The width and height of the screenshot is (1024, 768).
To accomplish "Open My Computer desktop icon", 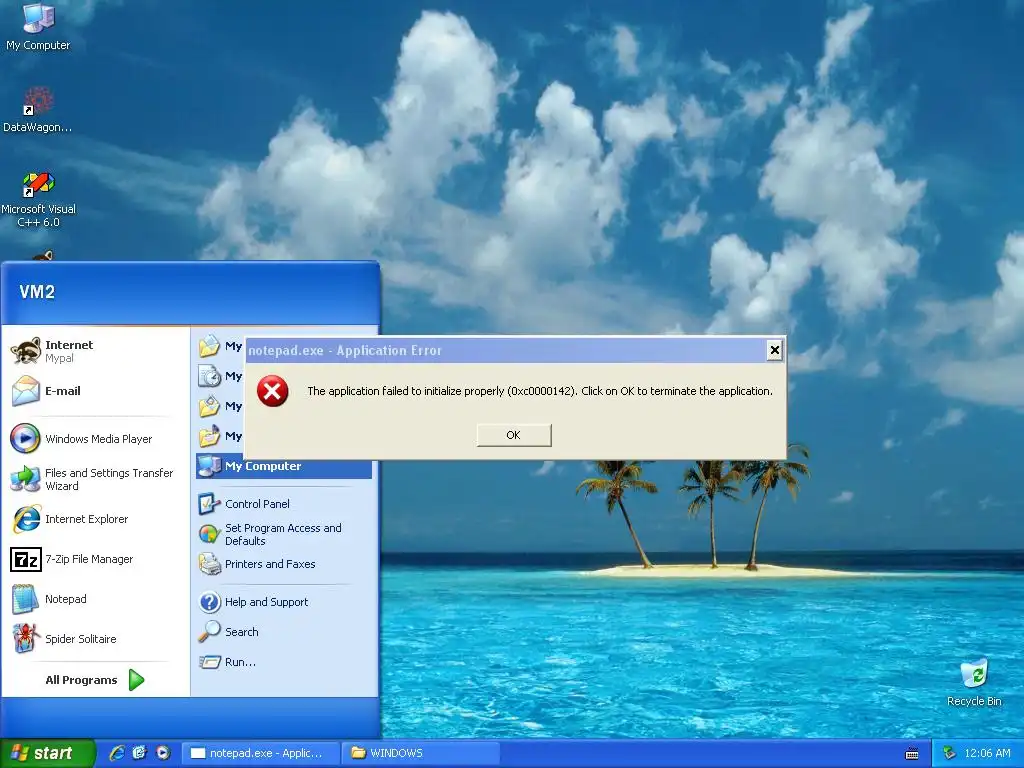I will click(x=38, y=26).
